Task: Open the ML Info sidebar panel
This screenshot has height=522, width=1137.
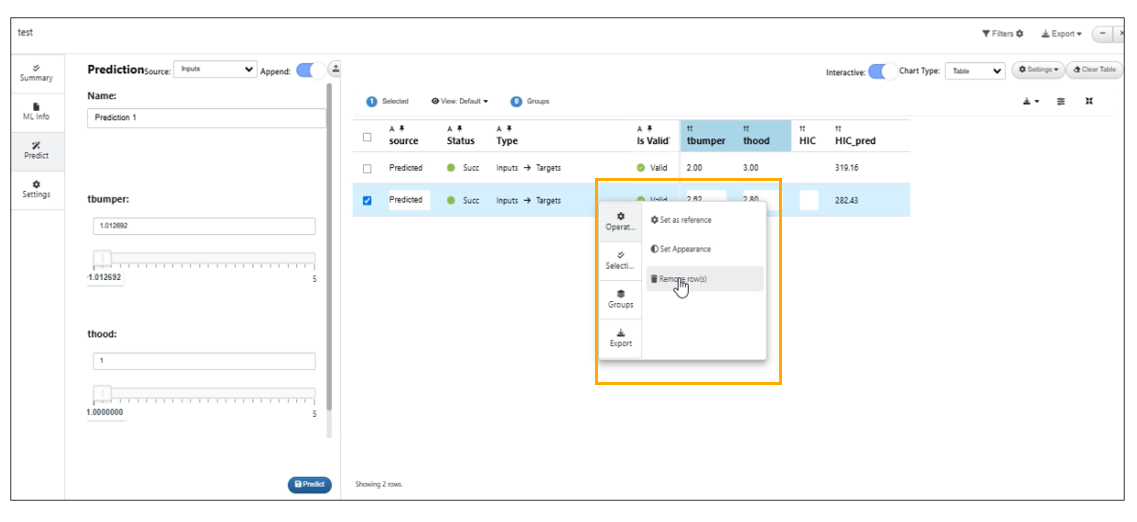Action: 36,111
